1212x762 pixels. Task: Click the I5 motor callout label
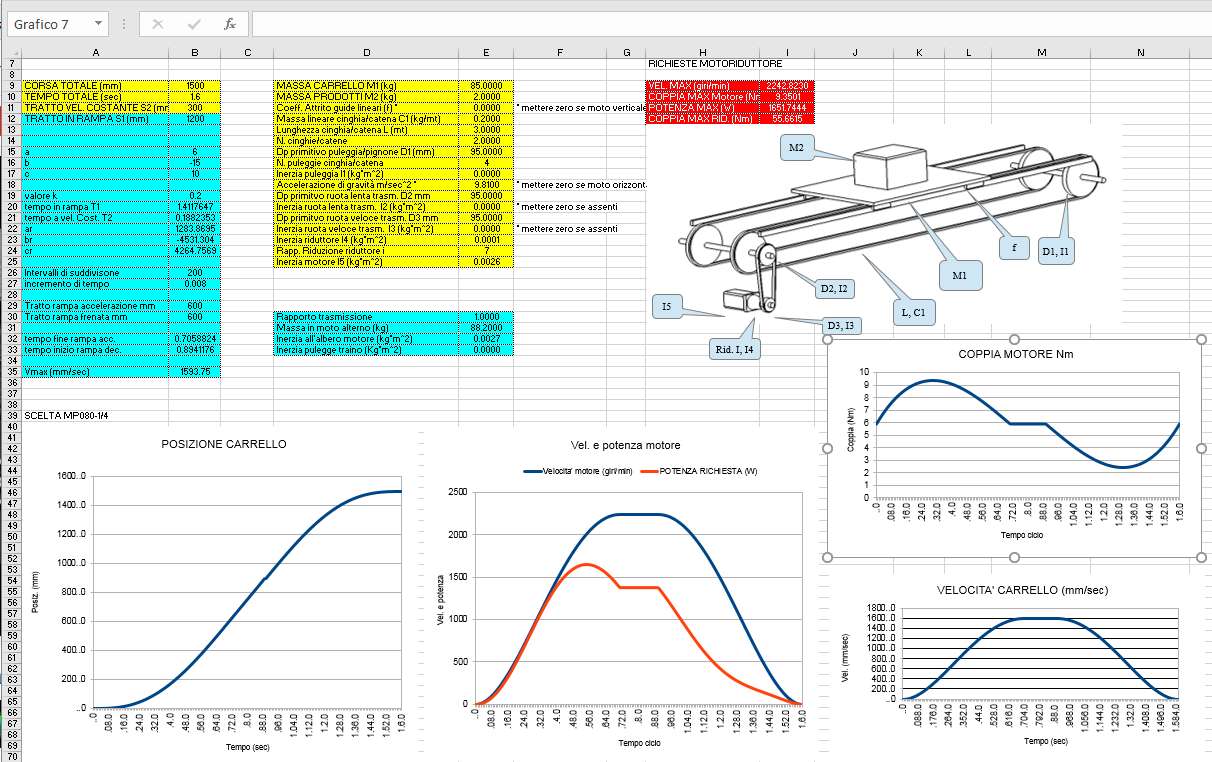(x=665, y=306)
